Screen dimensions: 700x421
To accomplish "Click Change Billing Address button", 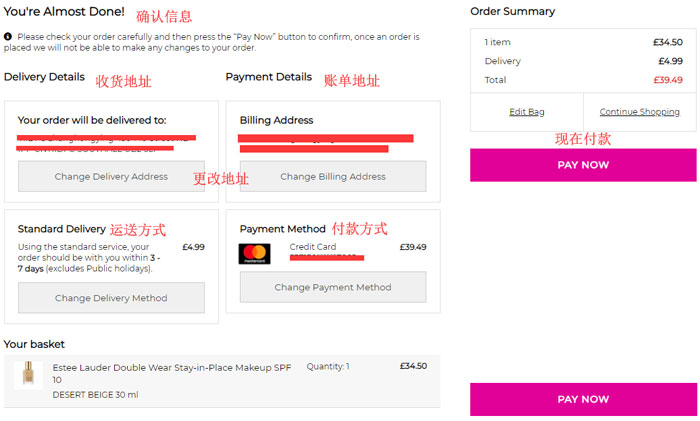I will [x=333, y=176].
